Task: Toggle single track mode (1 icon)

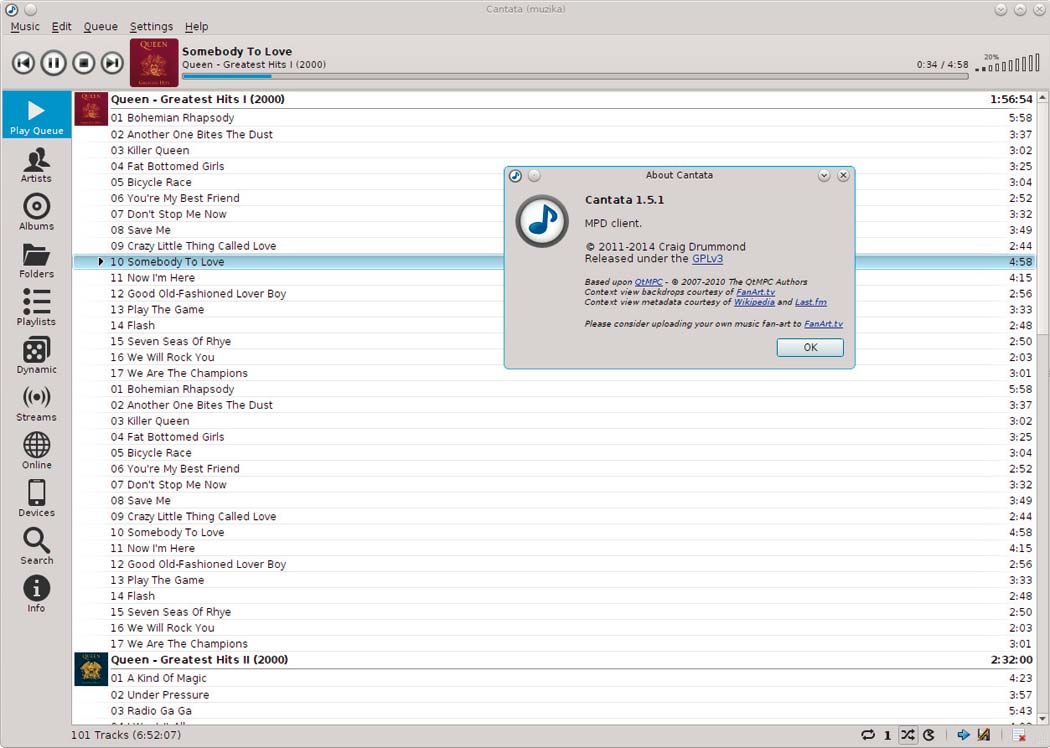Action: [887, 735]
